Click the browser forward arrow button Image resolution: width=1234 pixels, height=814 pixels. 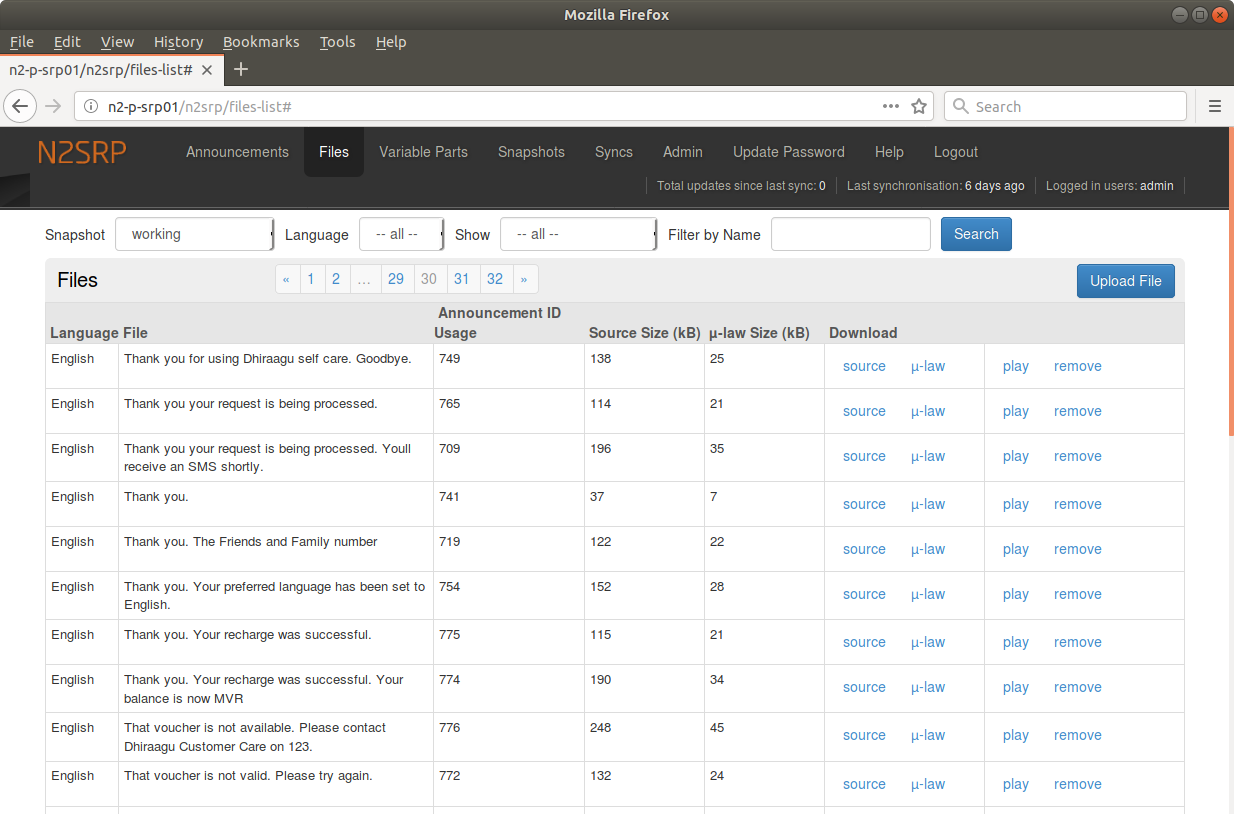point(54,106)
